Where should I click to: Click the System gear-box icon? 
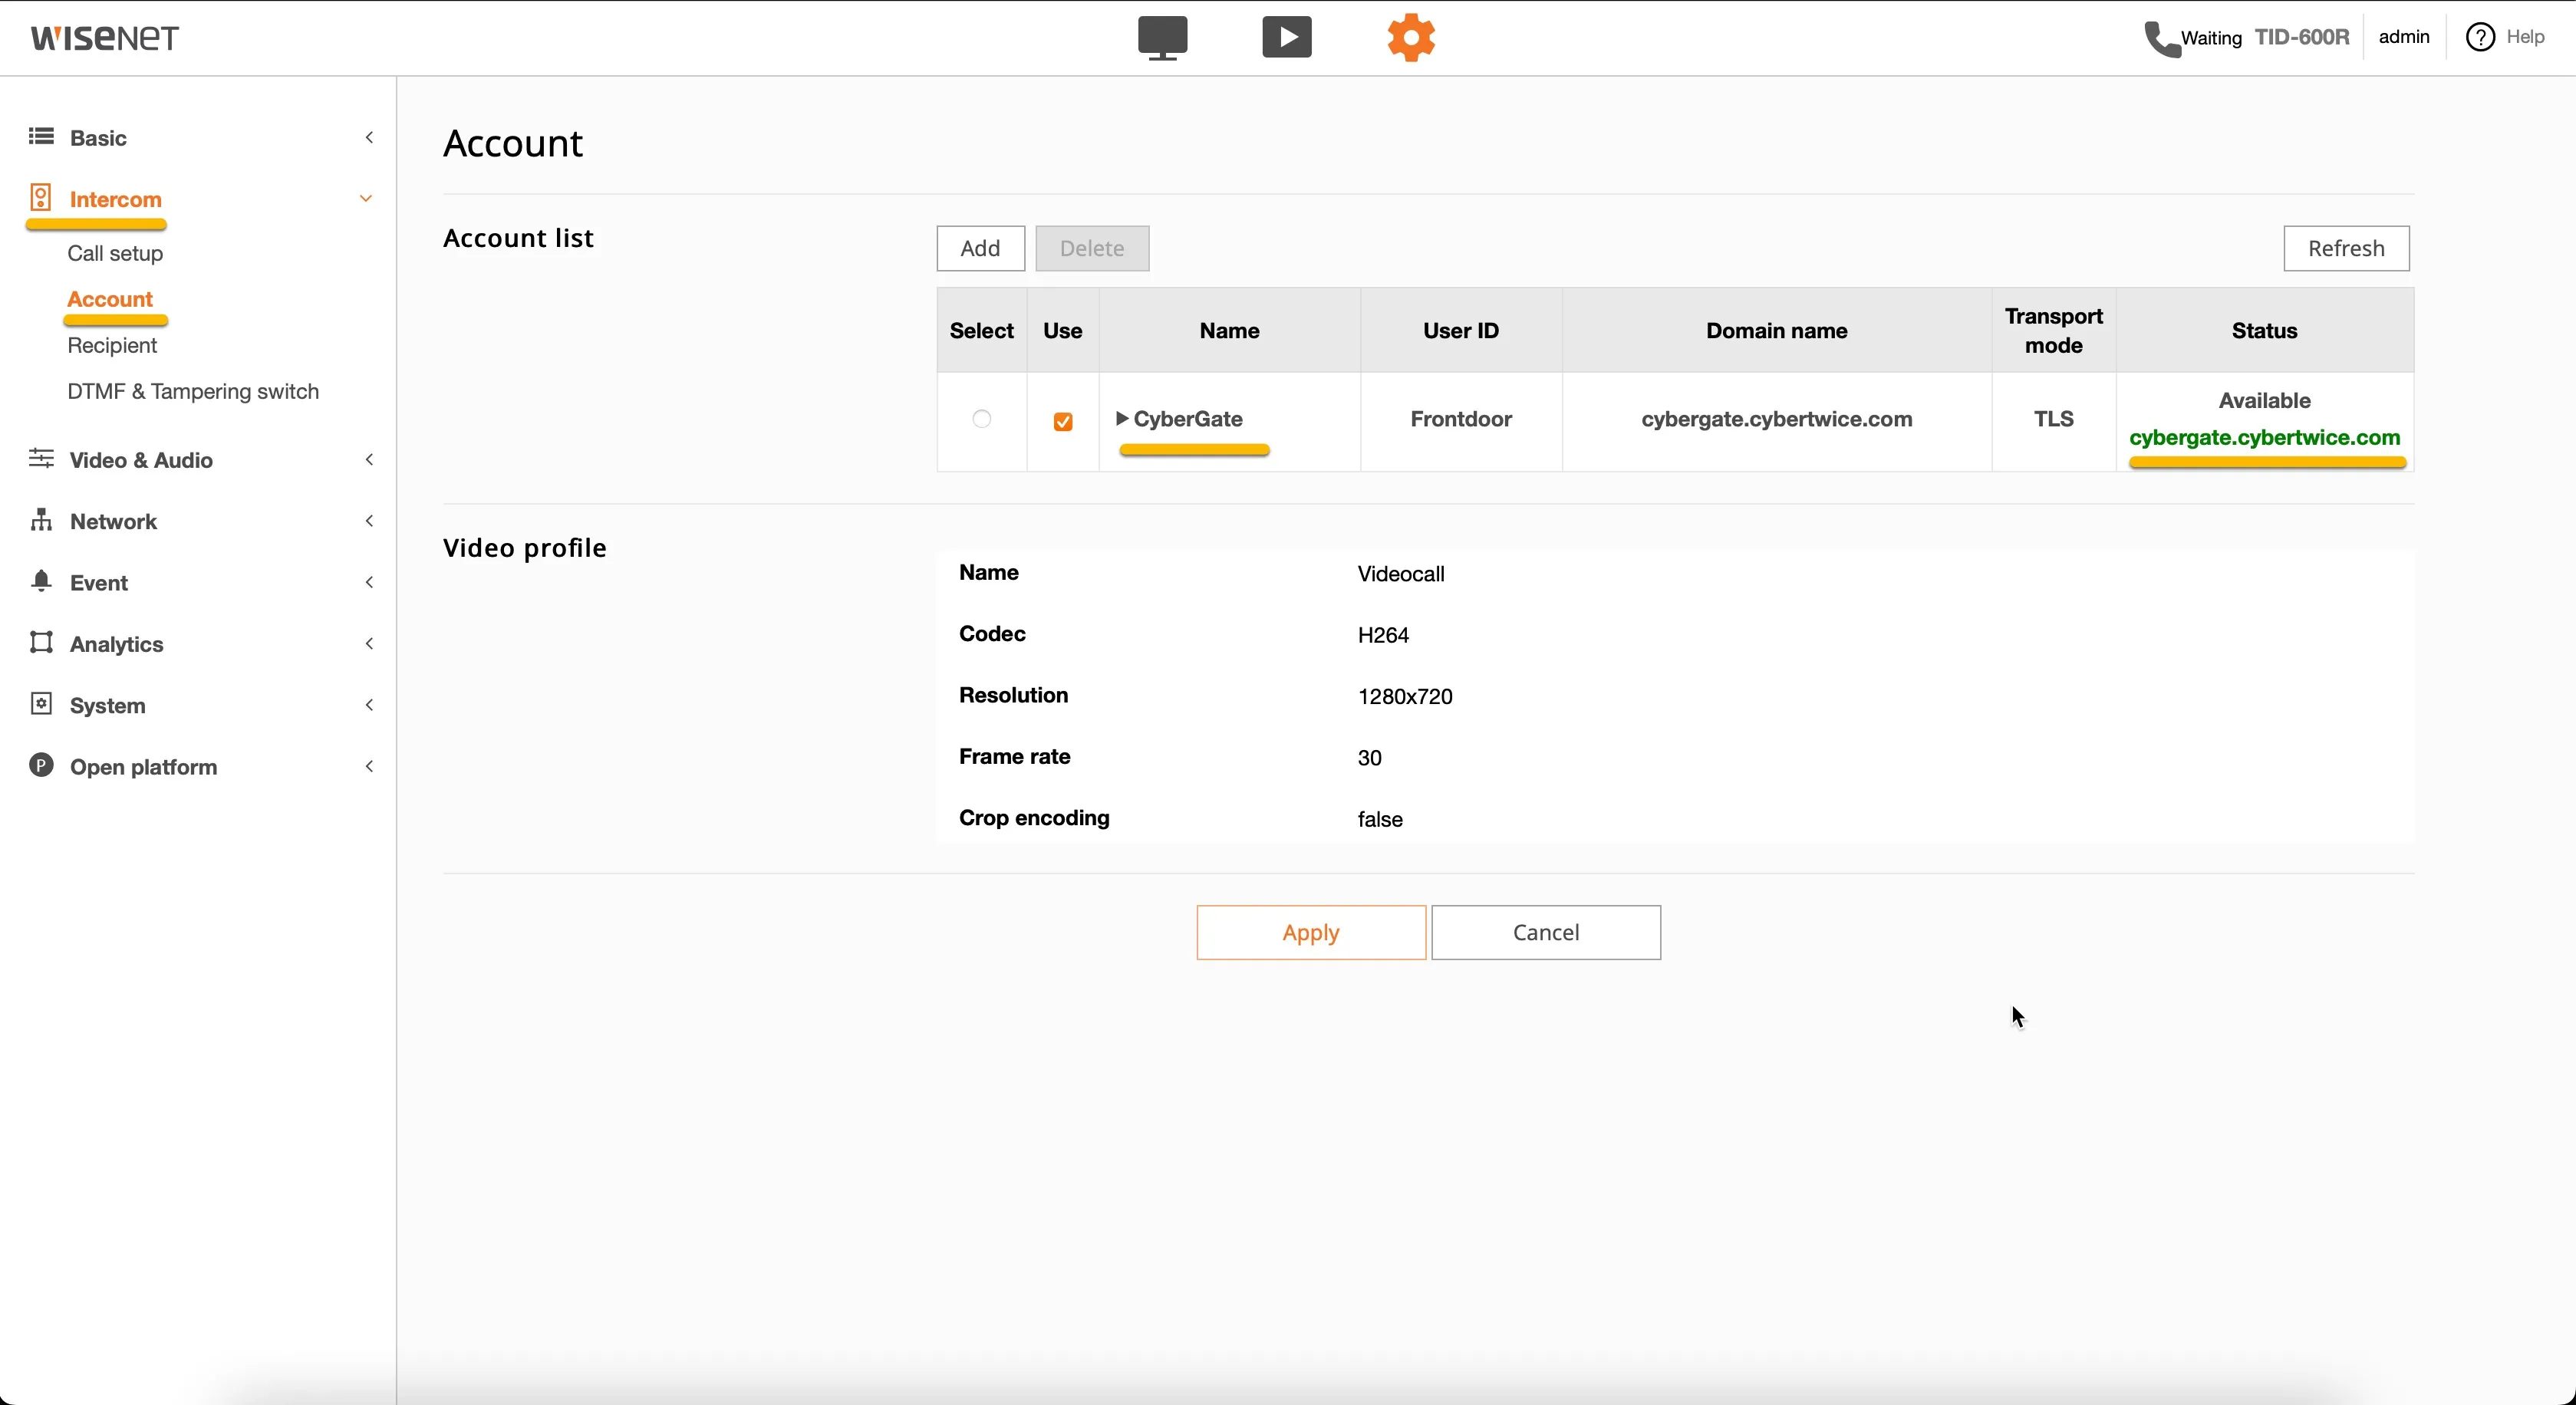click(x=41, y=703)
